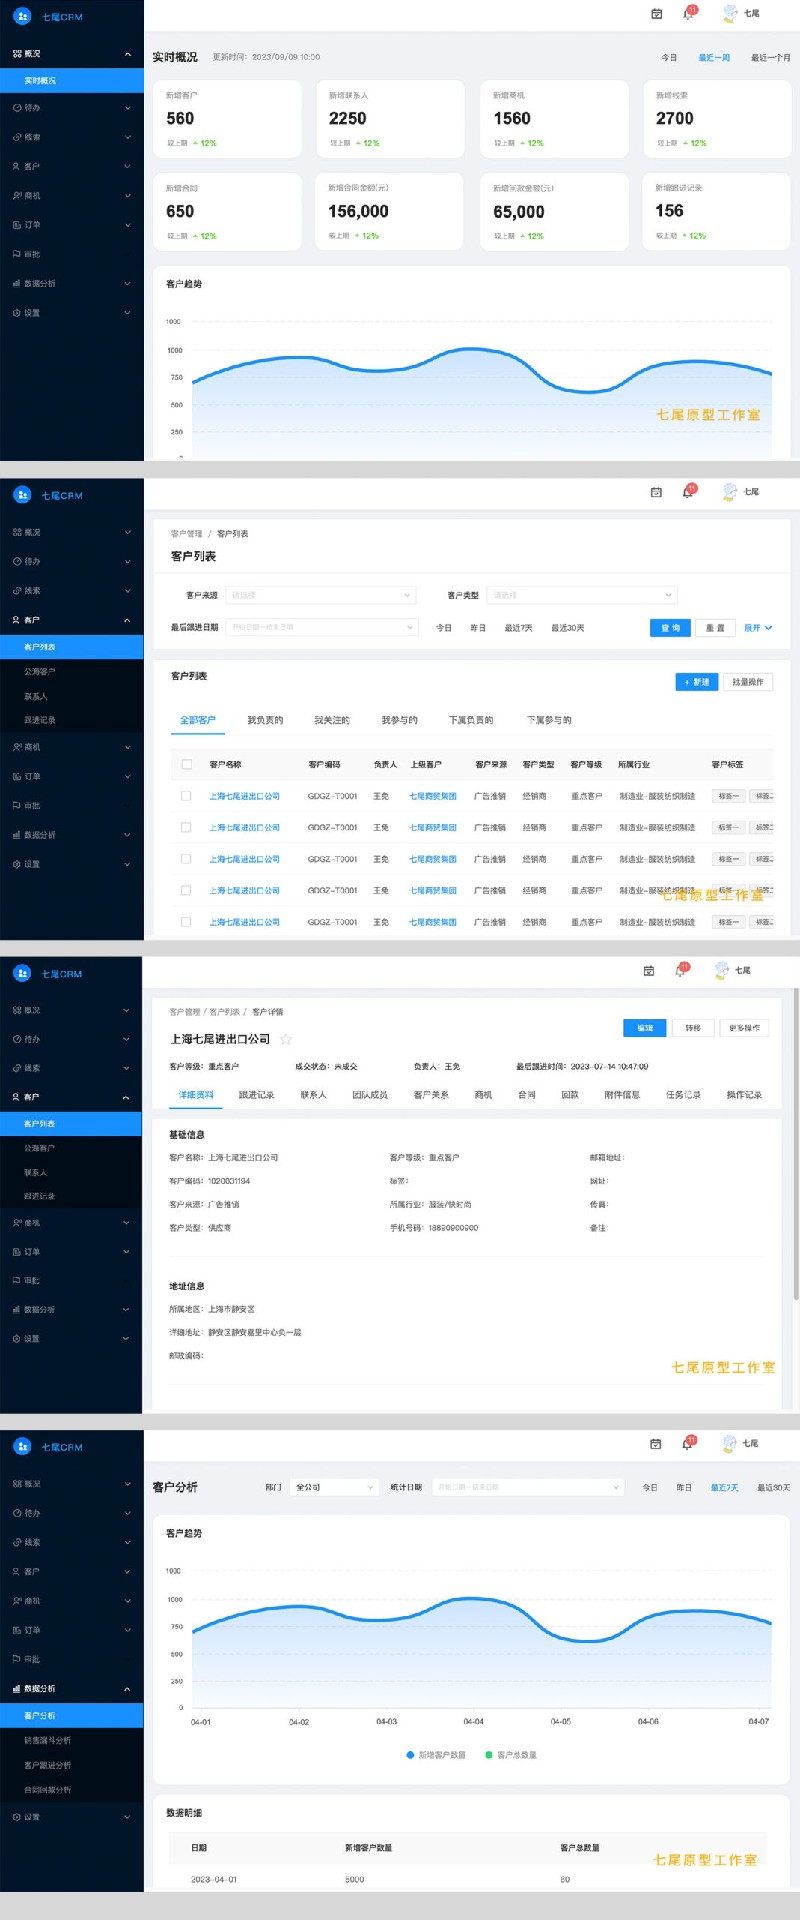
Task: Open the 新增合同金额(元) card showing 156,000
Action: pos(389,212)
